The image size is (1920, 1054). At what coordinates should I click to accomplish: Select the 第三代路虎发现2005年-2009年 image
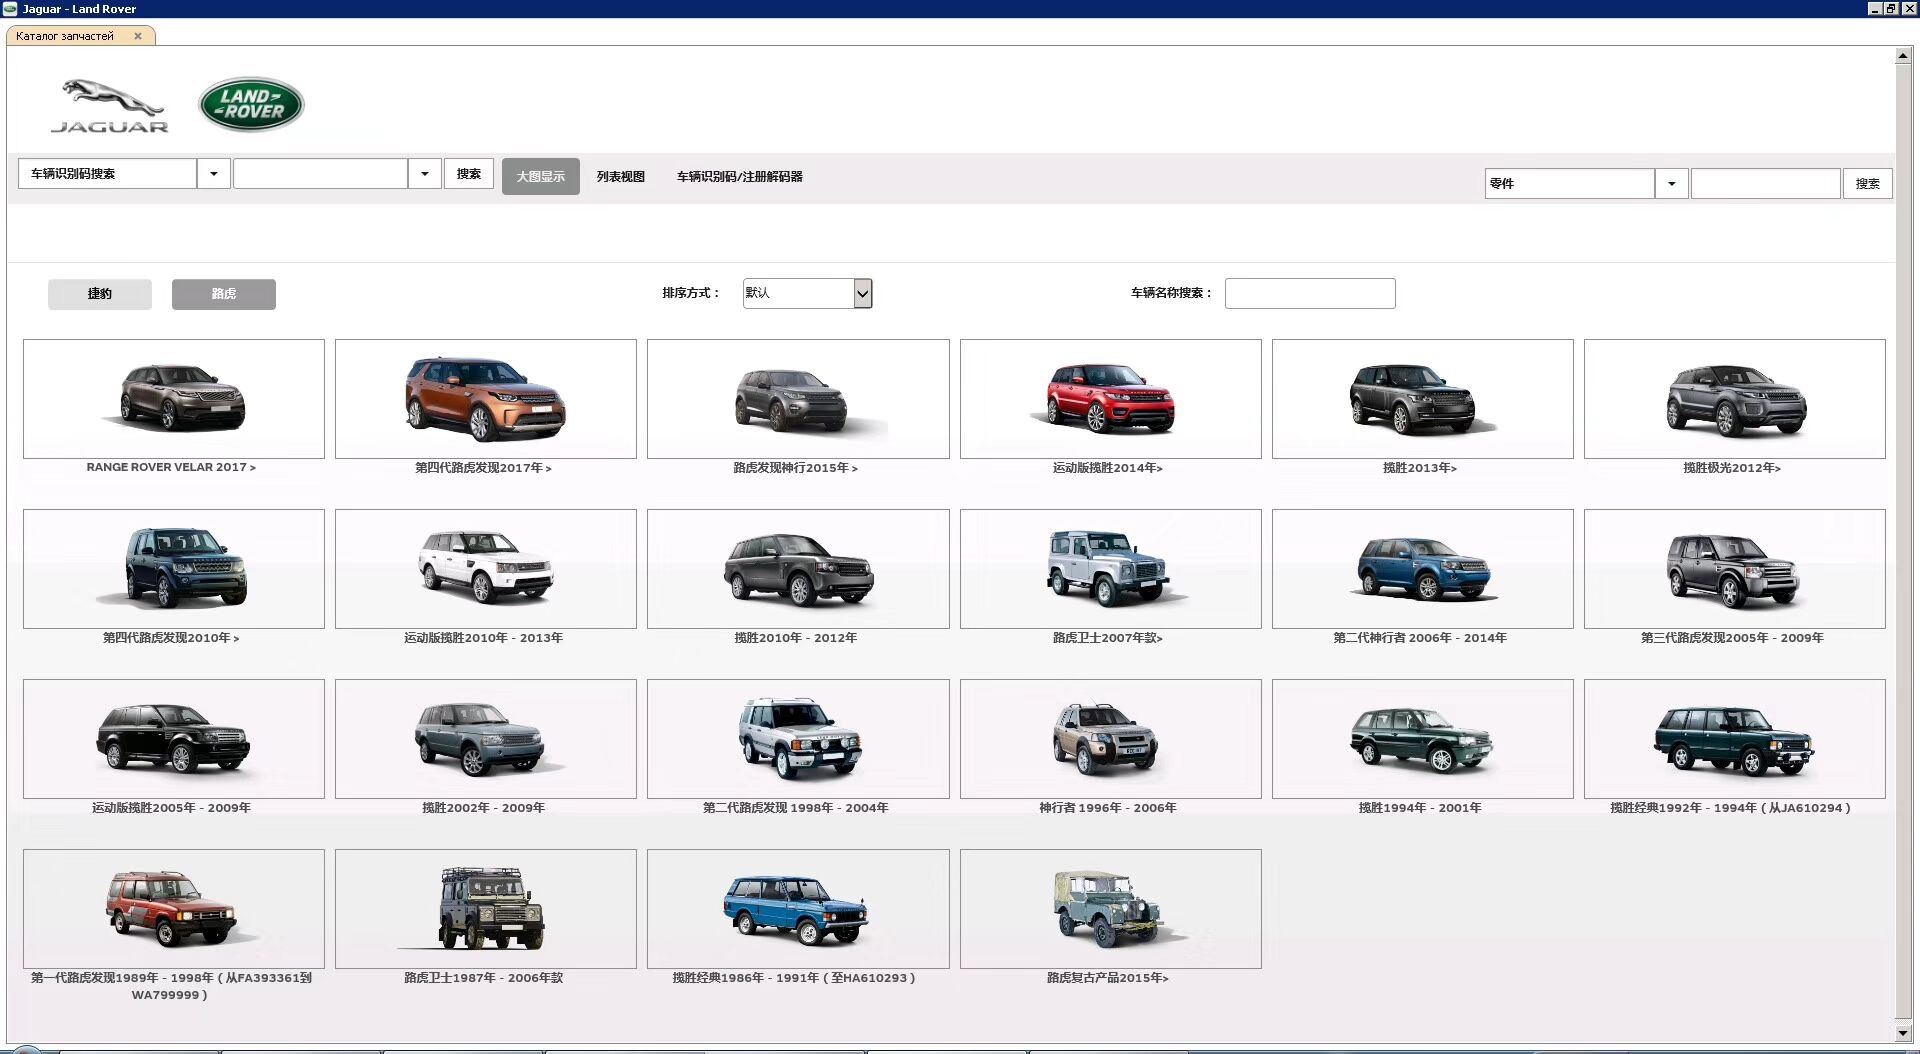click(1734, 569)
